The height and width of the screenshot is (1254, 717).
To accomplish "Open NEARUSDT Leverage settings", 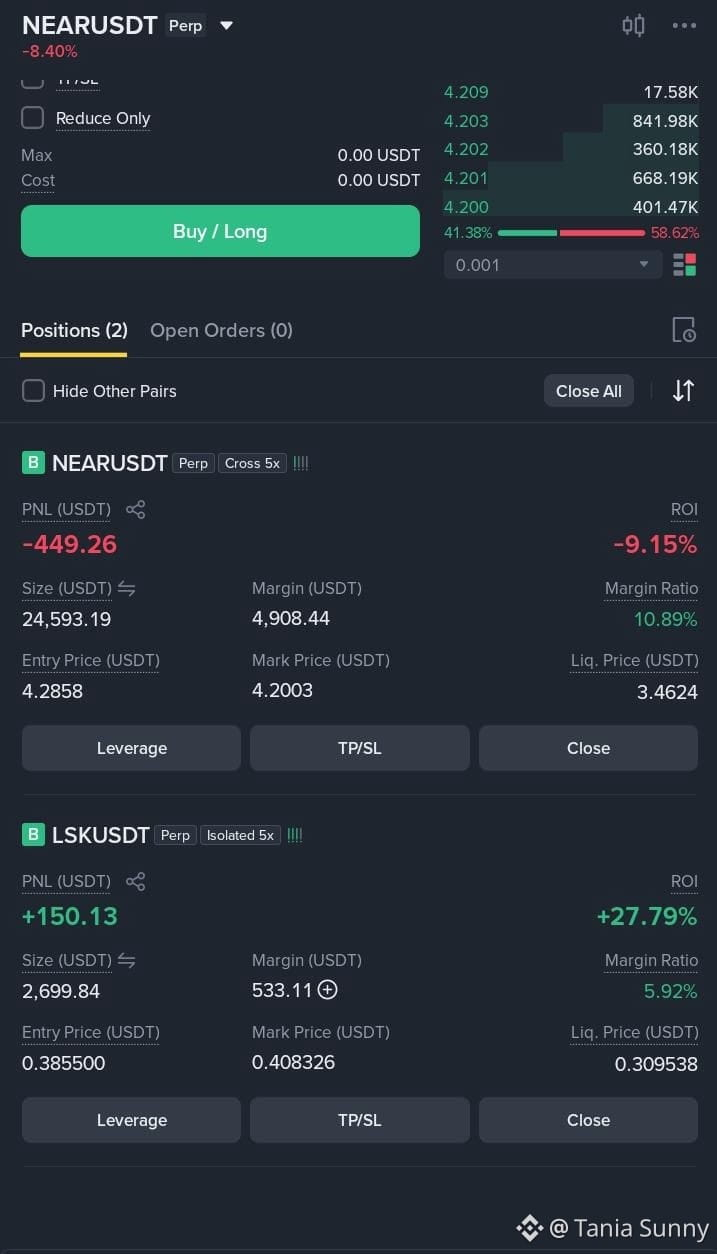I will (131, 748).
